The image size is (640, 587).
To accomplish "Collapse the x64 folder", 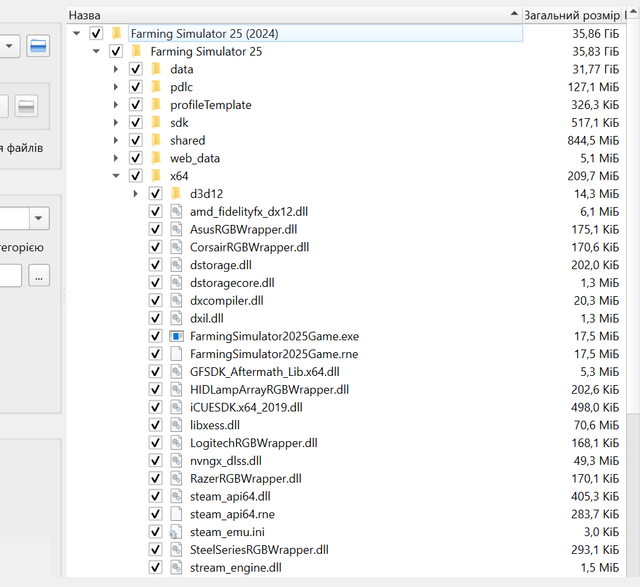I will click(x=116, y=176).
